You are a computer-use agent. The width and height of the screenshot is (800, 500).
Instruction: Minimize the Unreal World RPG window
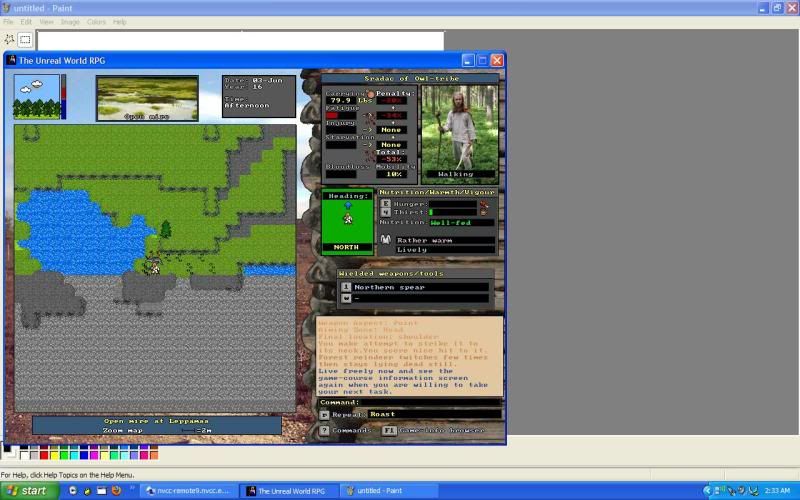468,60
